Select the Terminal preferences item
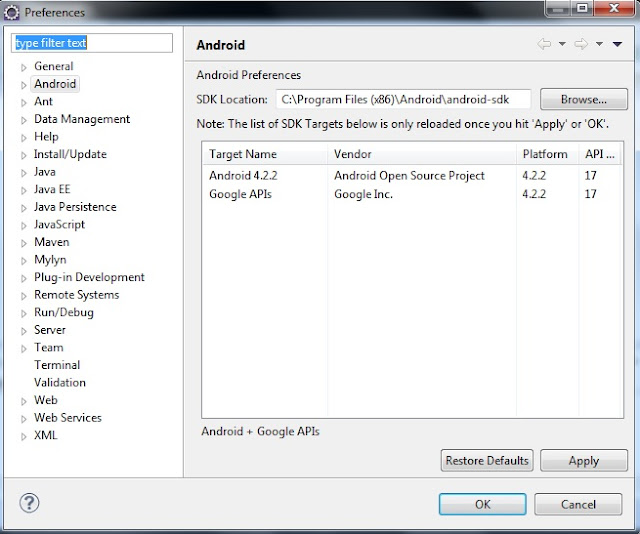Screen dimensions: 640x534 coord(57,365)
